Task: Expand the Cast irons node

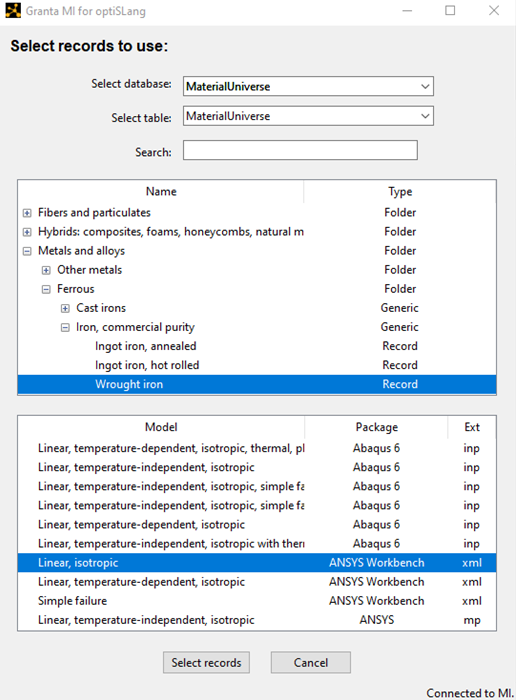Action: [65, 308]
